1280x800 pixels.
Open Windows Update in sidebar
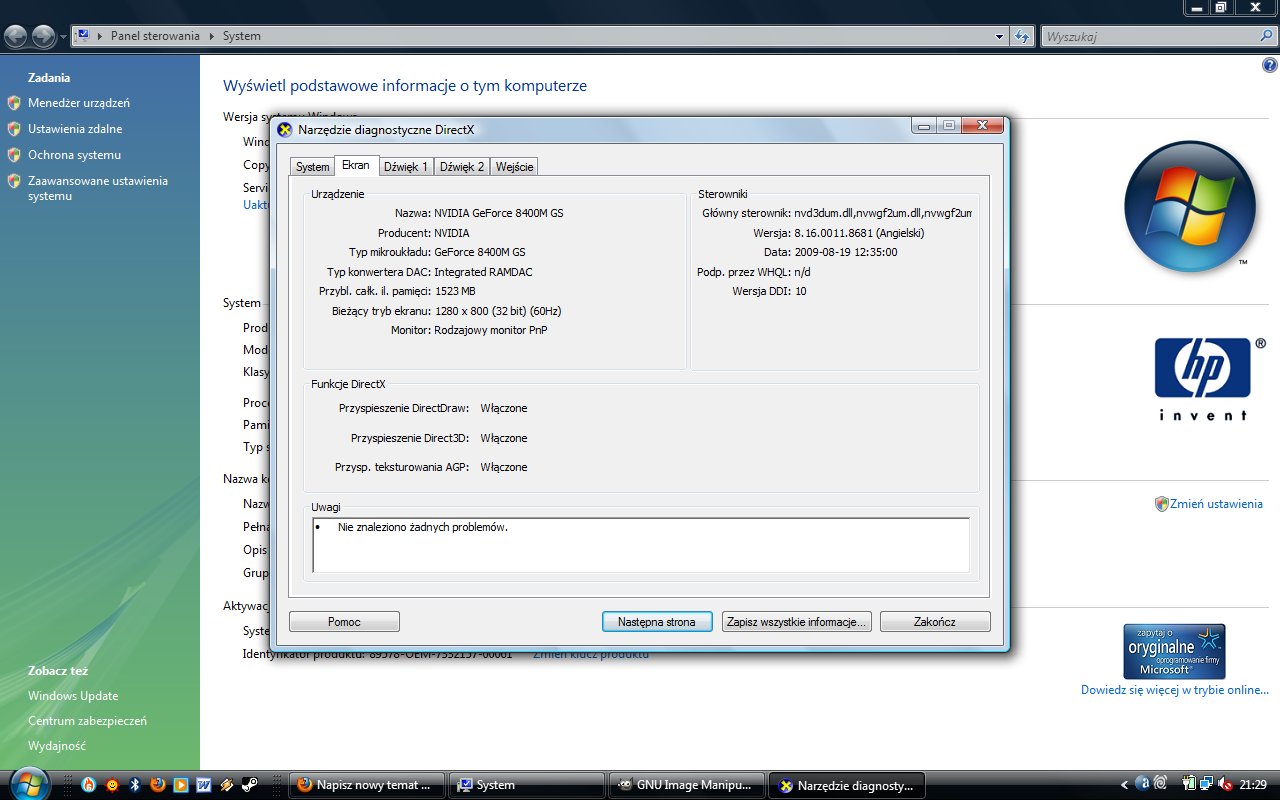point(73,696)
